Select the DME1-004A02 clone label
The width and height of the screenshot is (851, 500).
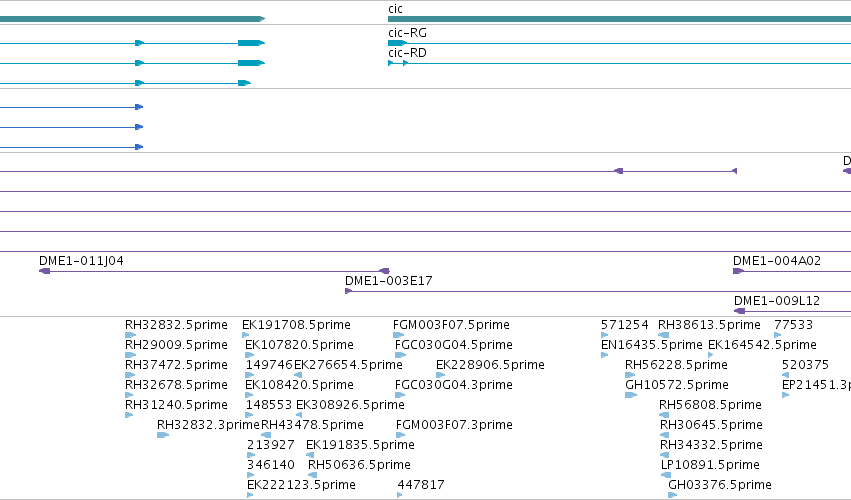pos(777,261)
